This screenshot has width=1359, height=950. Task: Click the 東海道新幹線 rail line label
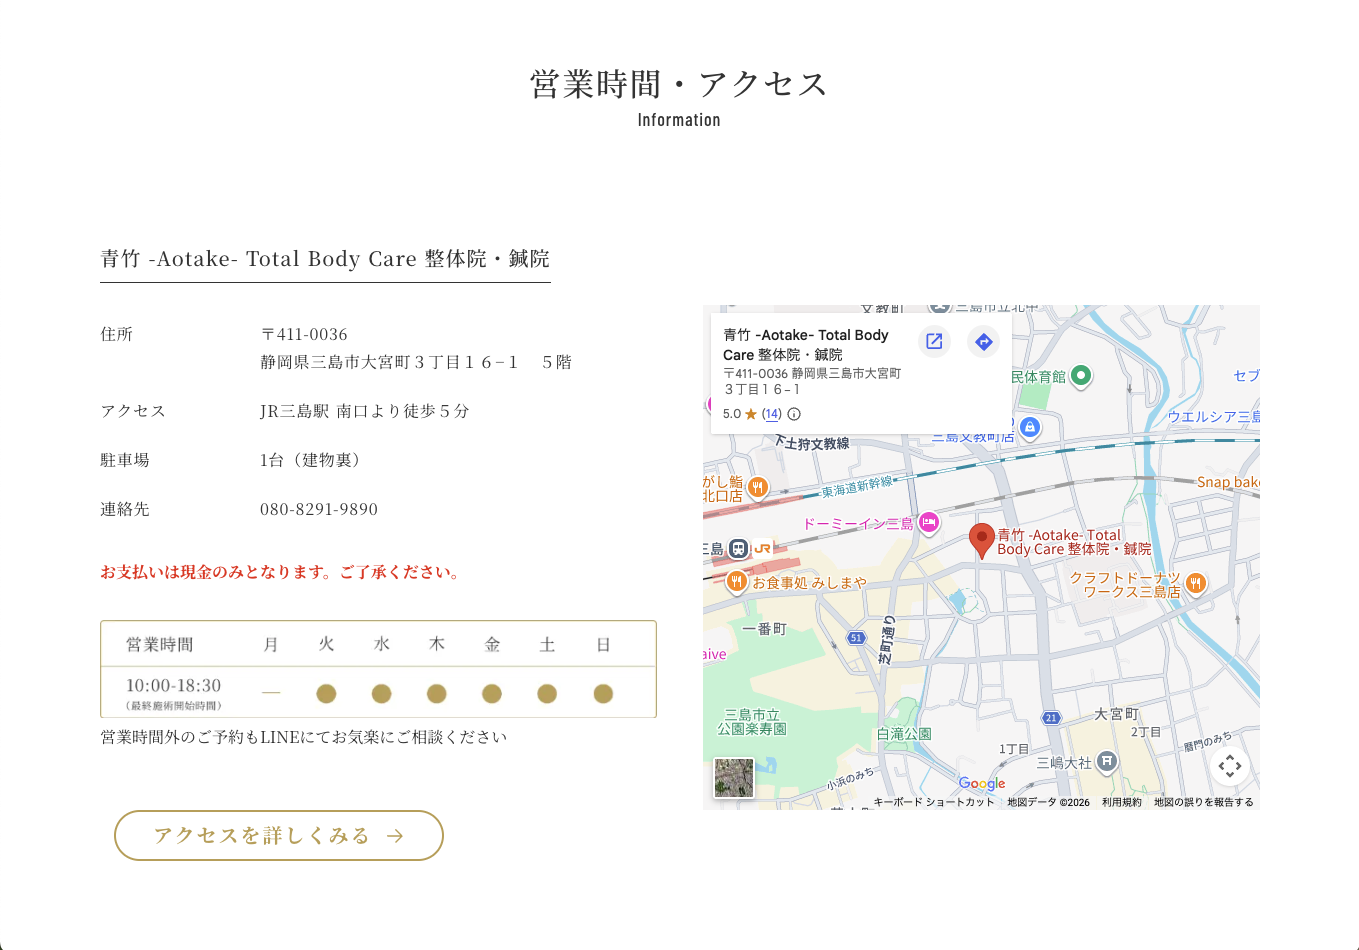tap(857, 487)
